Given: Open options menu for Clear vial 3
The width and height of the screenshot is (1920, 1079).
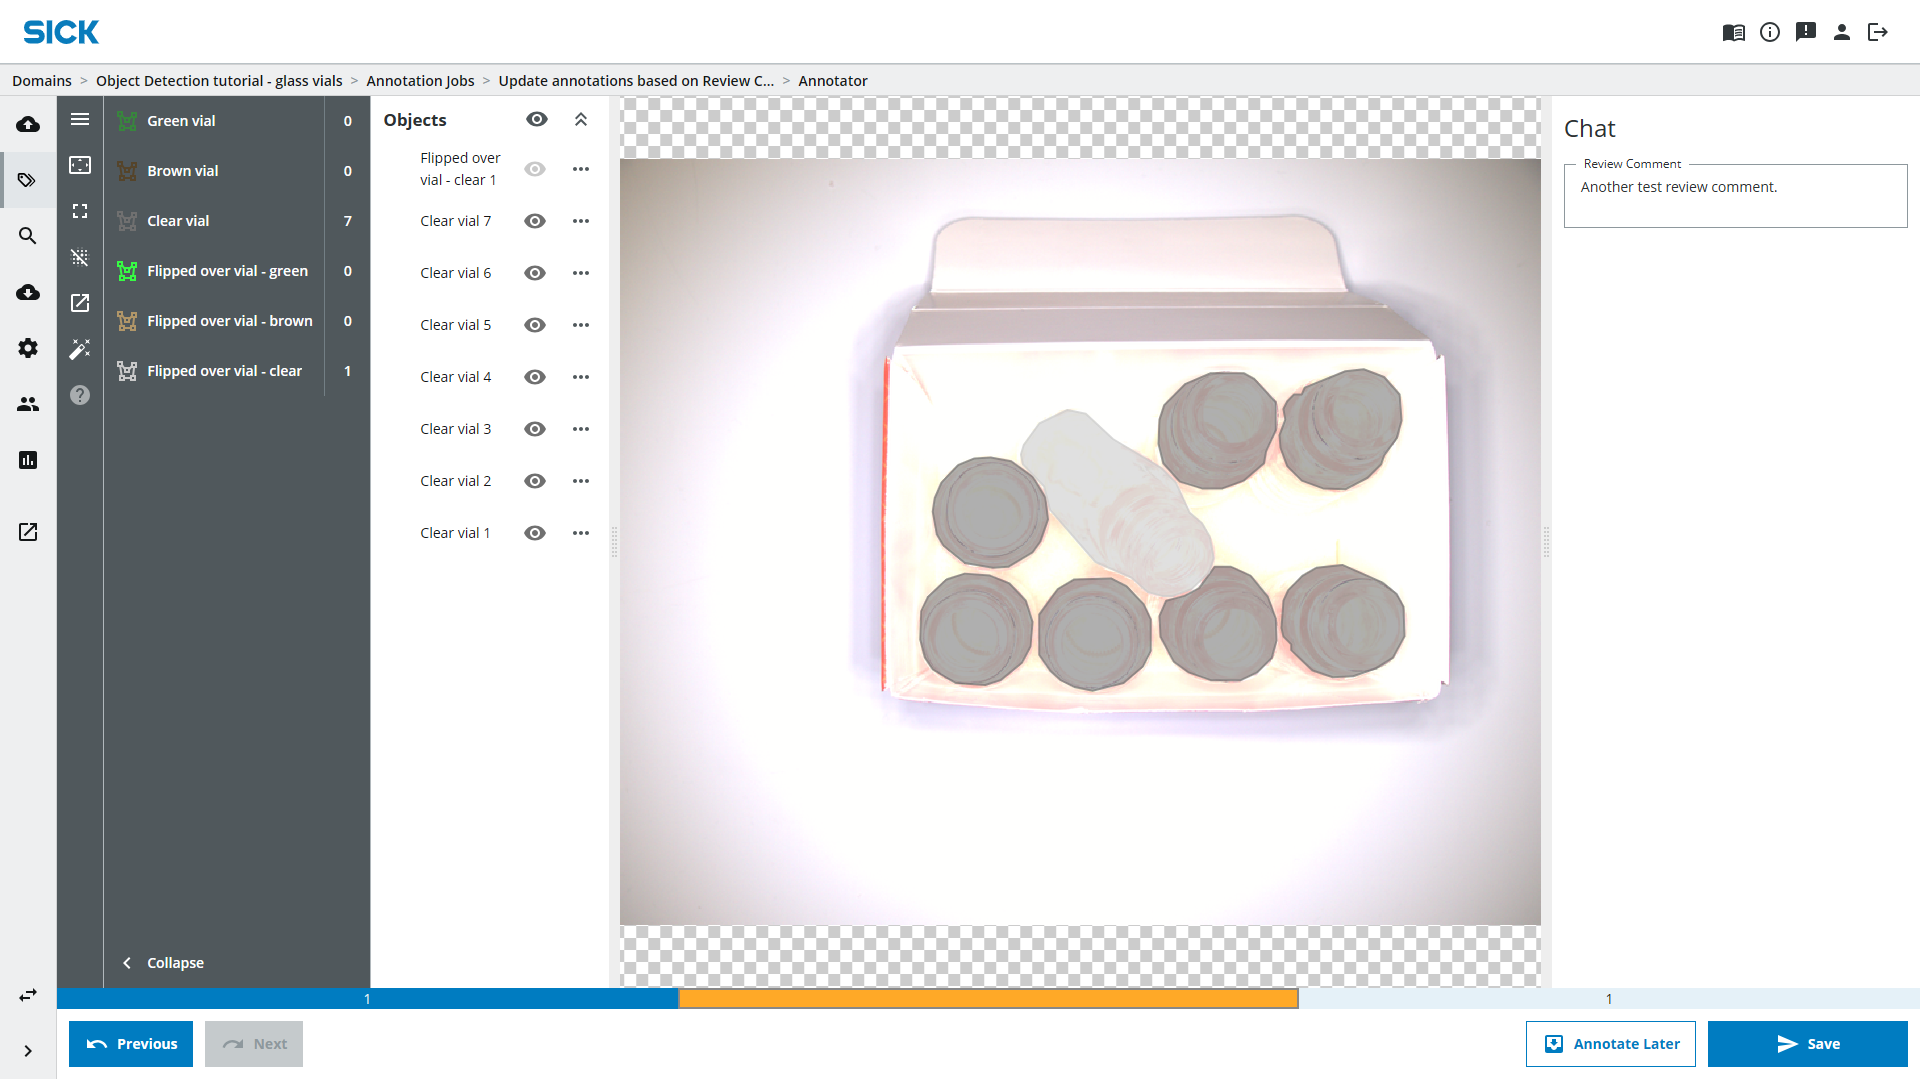Looking at the screenshot, I should (x=581, y=429).
